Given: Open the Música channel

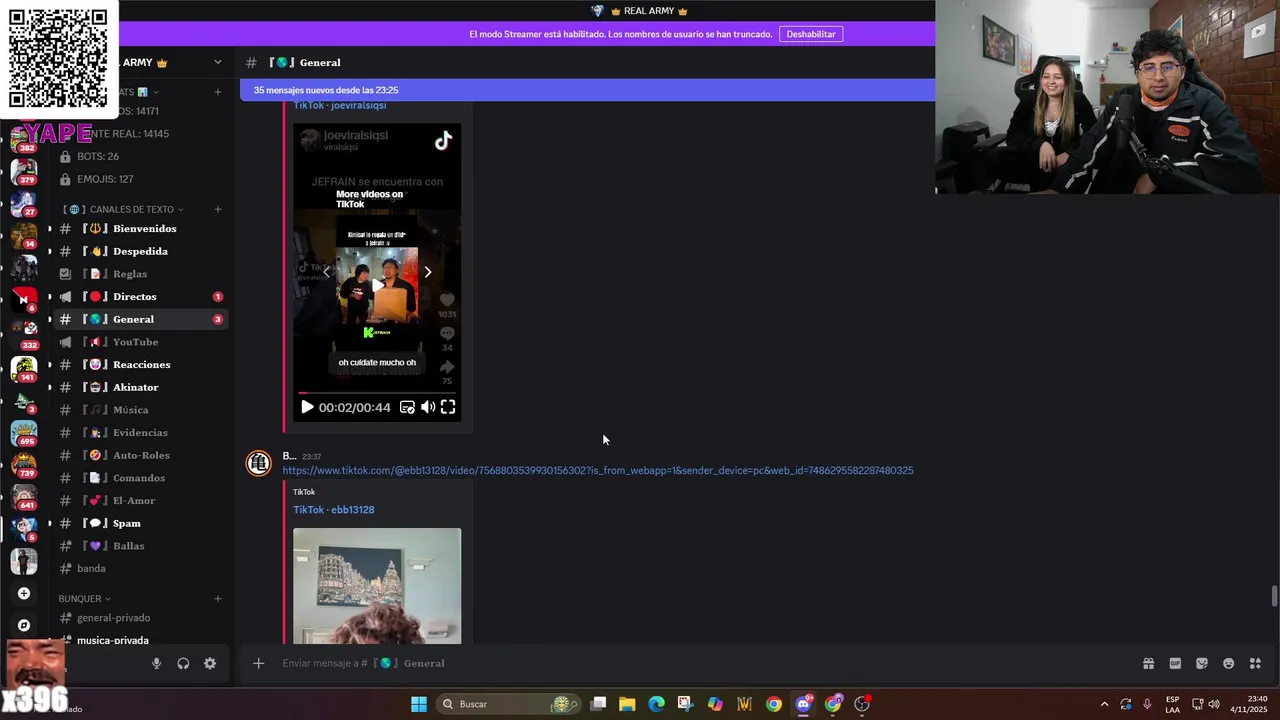Looking at the screenshot, I should (141, 410).
